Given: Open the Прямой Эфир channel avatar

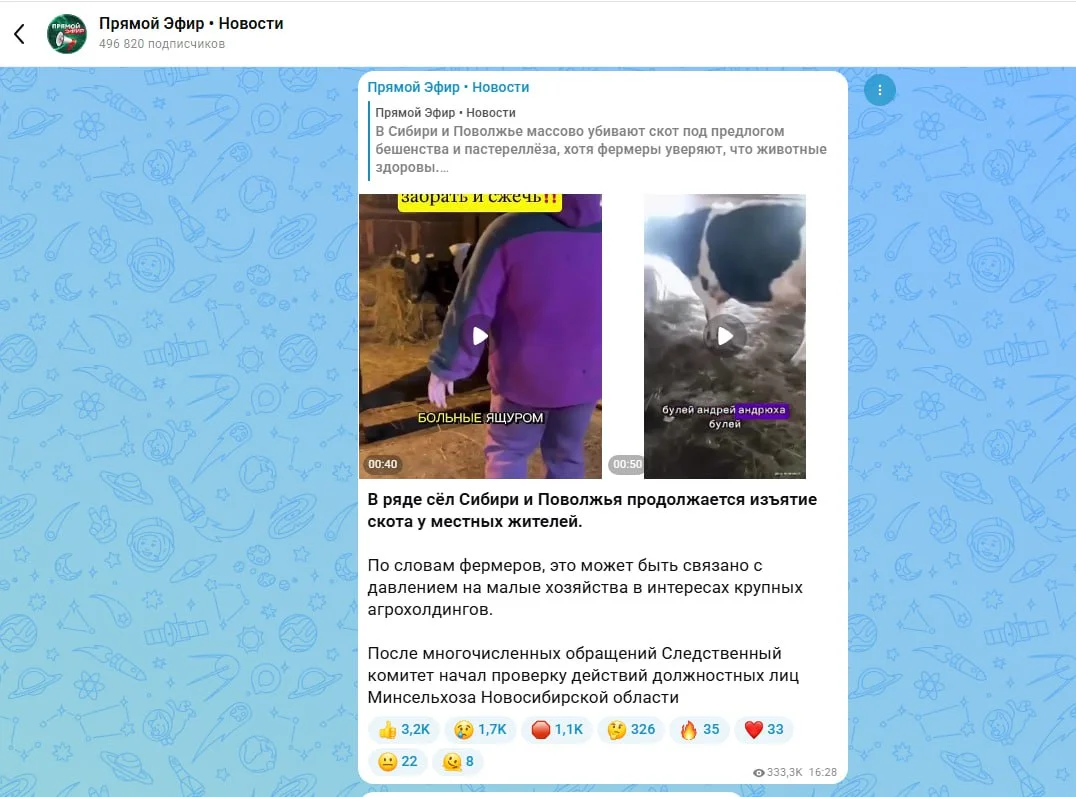Looking at the screenshot, I should coord(67,33).
